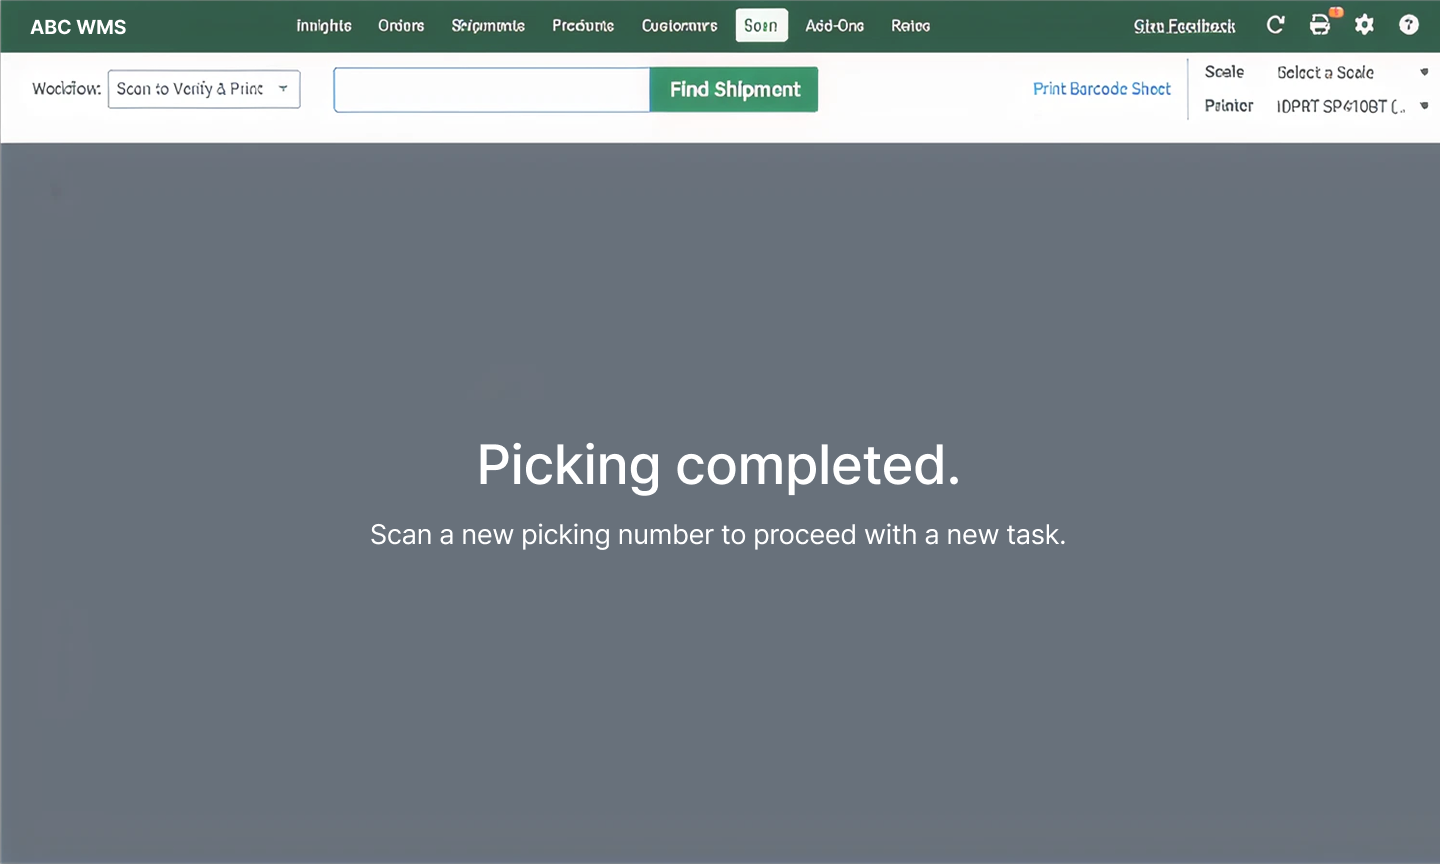Image resolution: width=1440 pixels, height=864 pixels.
Task: Click the Give Feedback link
Action: (1184, 26)
